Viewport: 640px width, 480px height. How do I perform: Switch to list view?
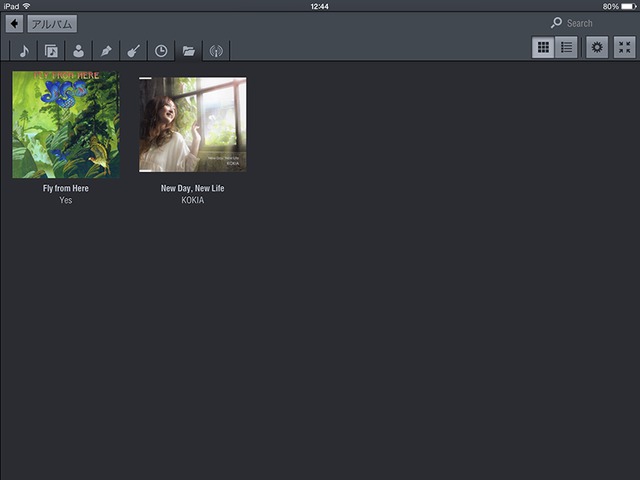click(567, 47)
